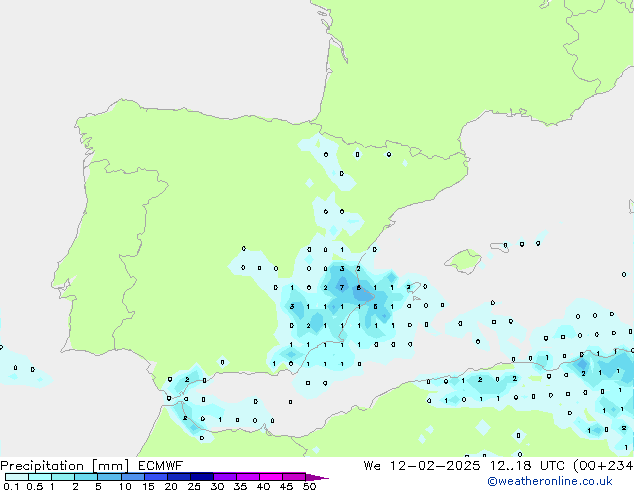Image resolution: width=634 pixels, height=490 pixels.
Task: Click the legend arrow tip above 50 mm
Action: [x=317, y=477]
